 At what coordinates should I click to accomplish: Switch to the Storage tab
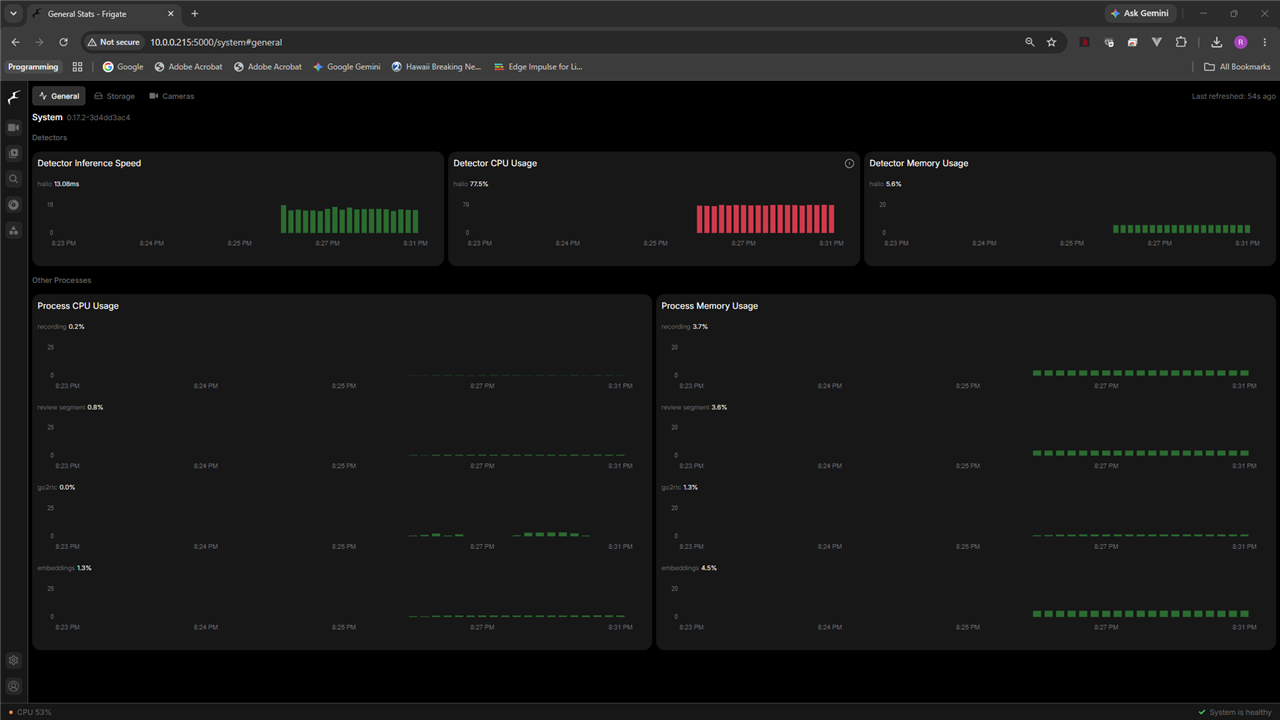point(114,96)
